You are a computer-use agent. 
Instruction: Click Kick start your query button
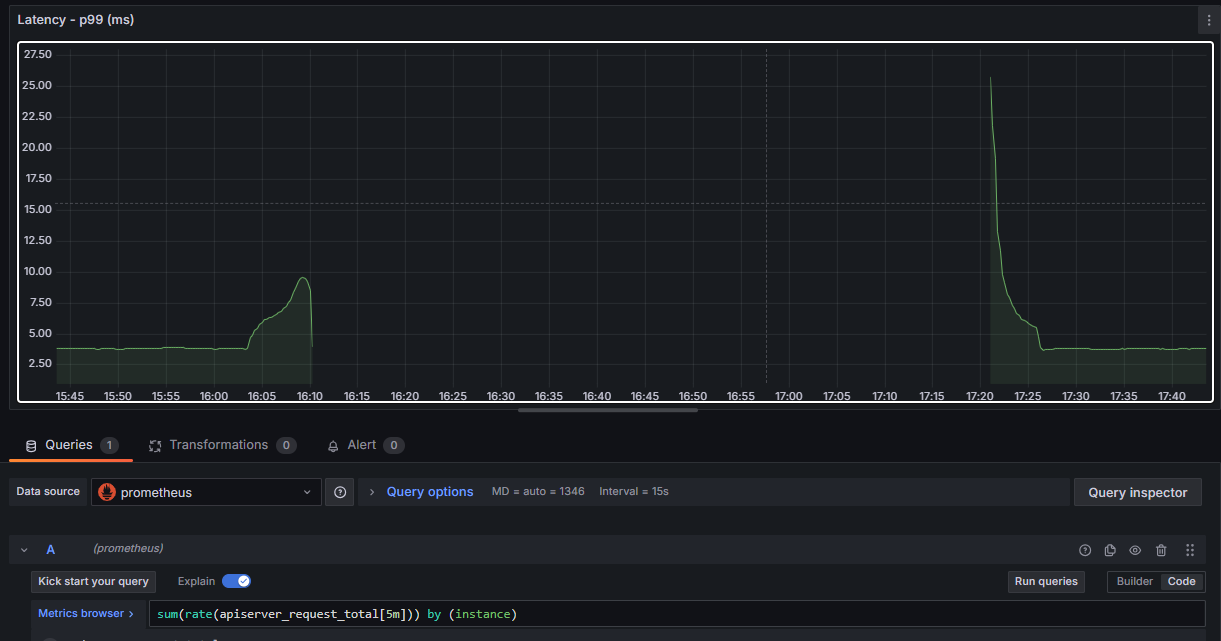93,581
